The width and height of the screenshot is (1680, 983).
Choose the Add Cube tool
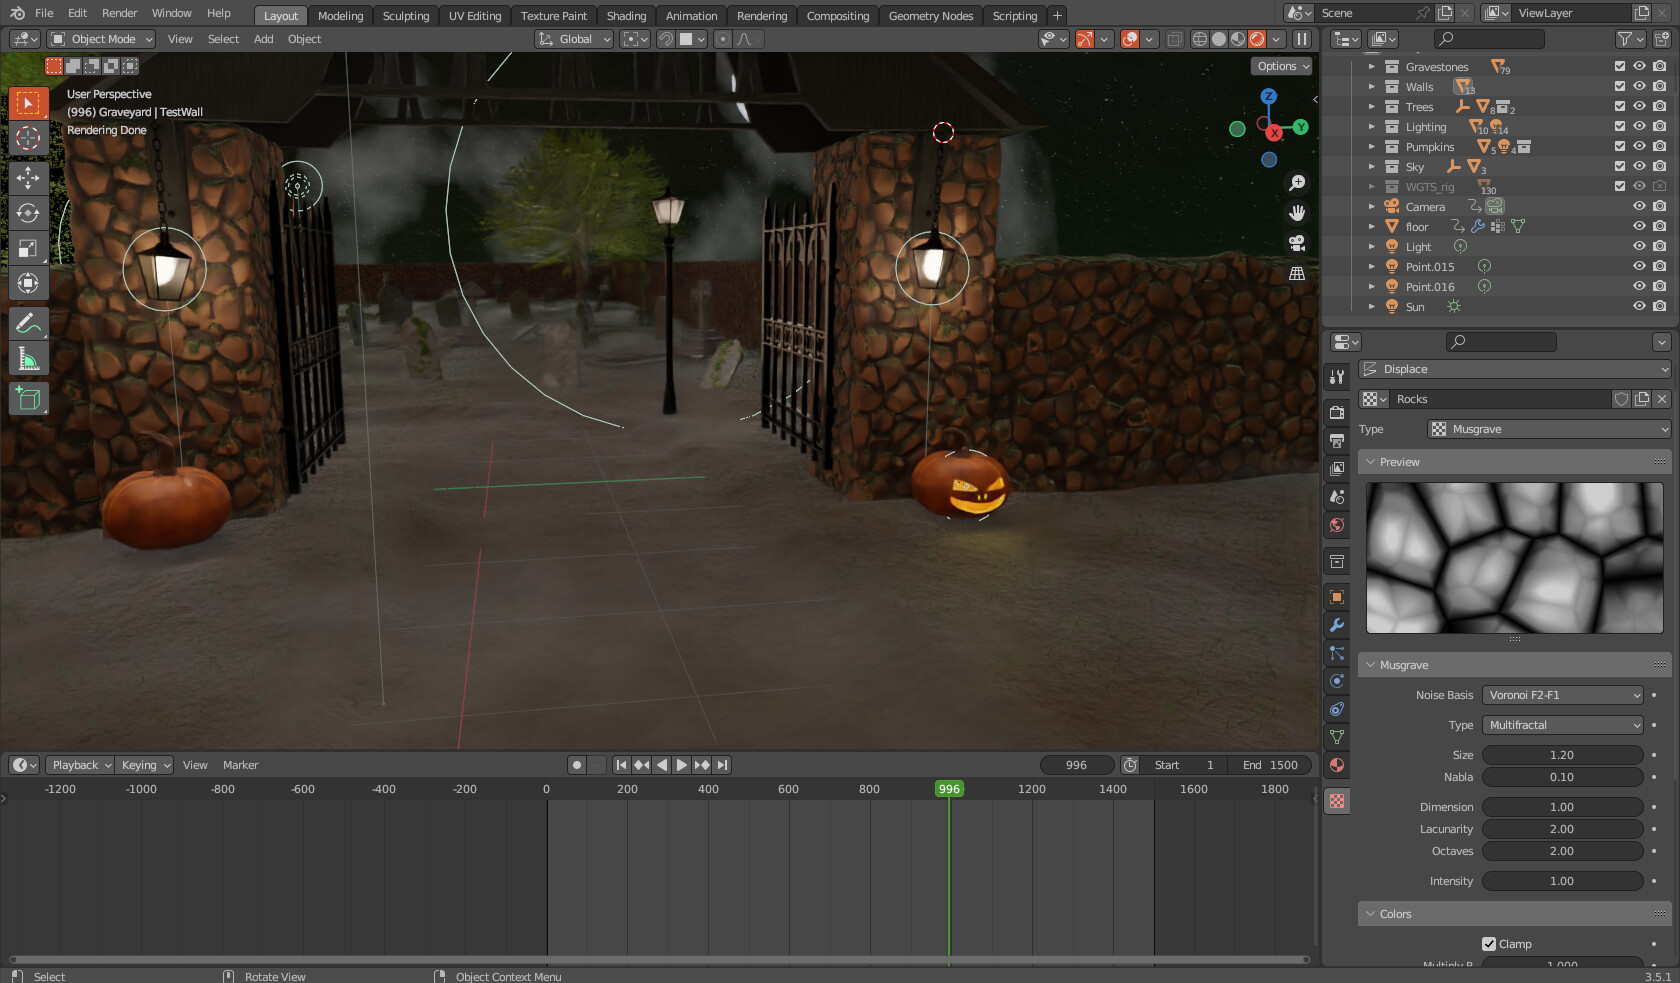[x=28, y=399]
